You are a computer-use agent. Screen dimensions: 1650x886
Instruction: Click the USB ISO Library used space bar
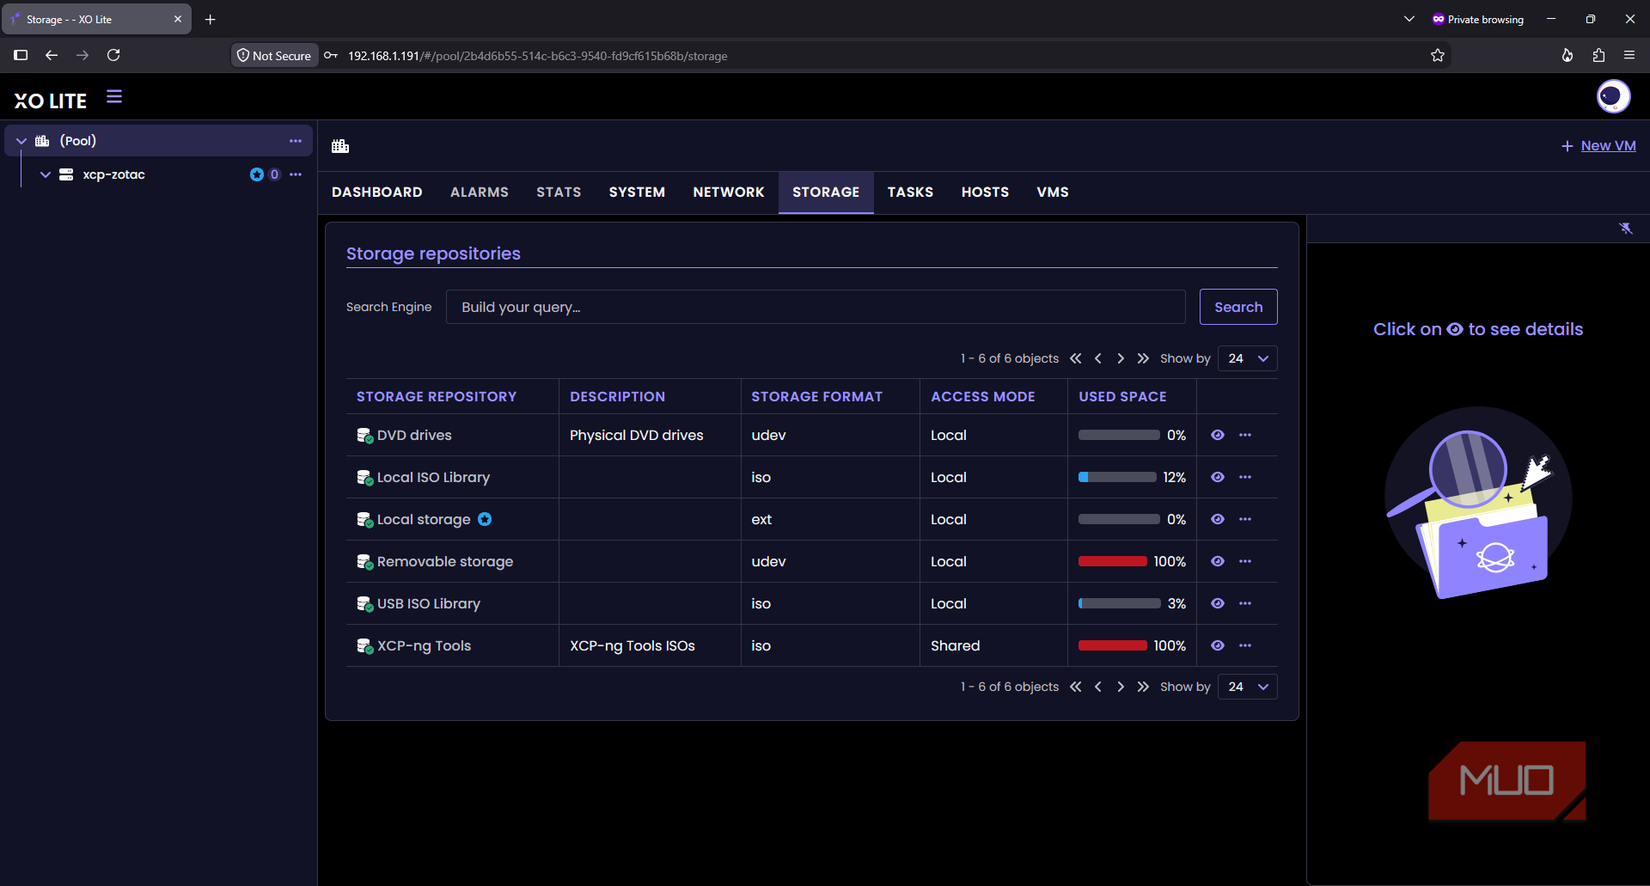point(1119,603)
